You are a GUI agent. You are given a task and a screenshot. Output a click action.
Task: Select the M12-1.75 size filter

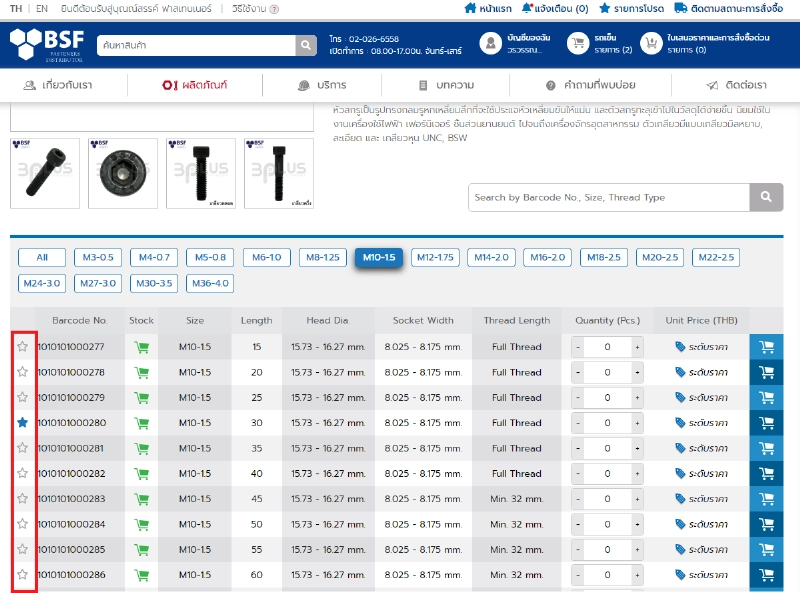coord(435,257)
